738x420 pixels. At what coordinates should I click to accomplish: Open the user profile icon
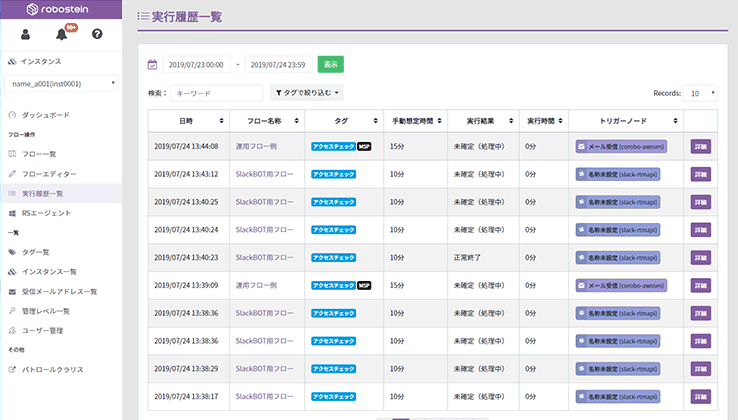click(x=25, y=34)
